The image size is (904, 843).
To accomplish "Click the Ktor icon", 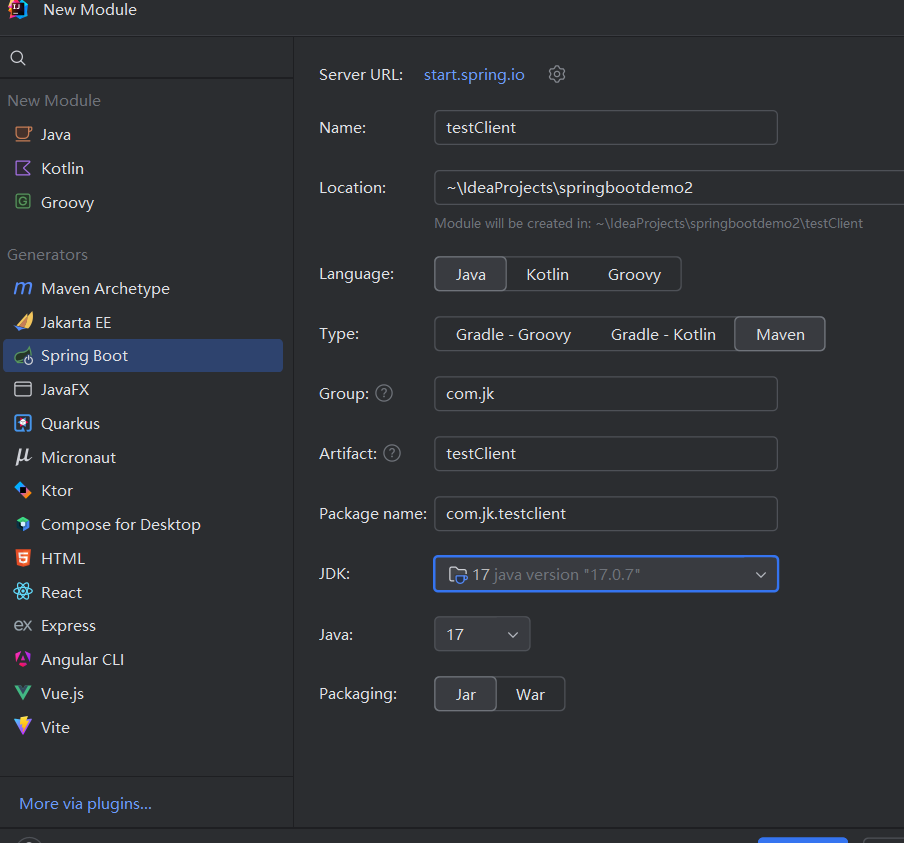I will click(x=23, y=491).
